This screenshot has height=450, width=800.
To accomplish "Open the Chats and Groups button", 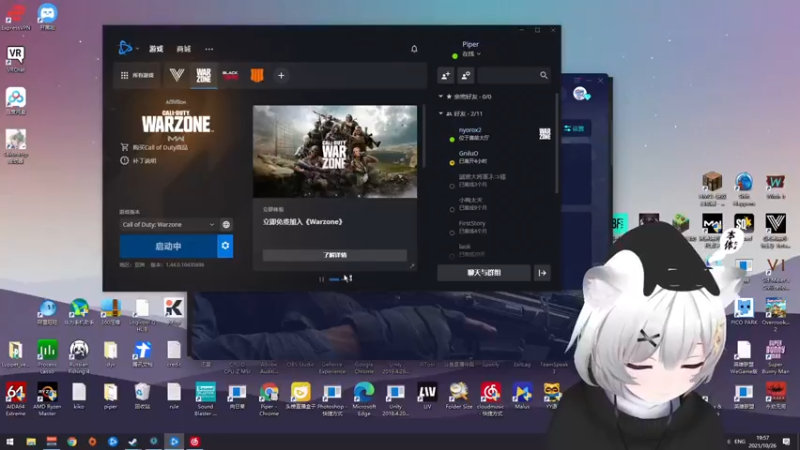I will (x=484, y=273).
